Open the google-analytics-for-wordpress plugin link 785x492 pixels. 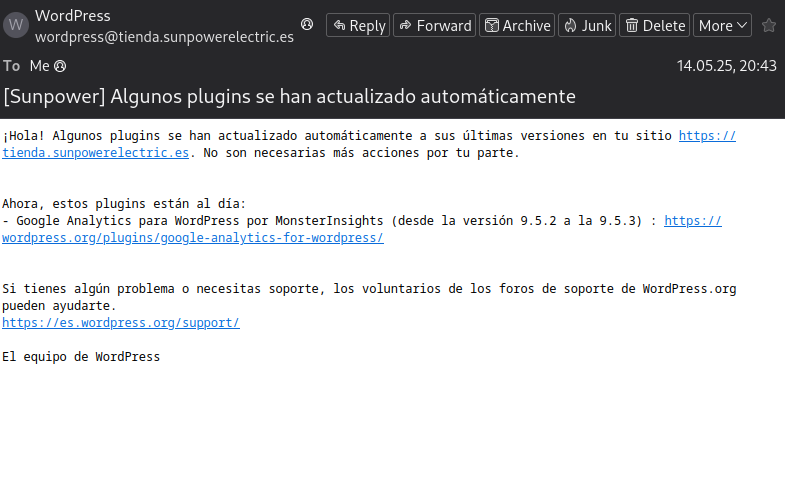click(193, 238)
